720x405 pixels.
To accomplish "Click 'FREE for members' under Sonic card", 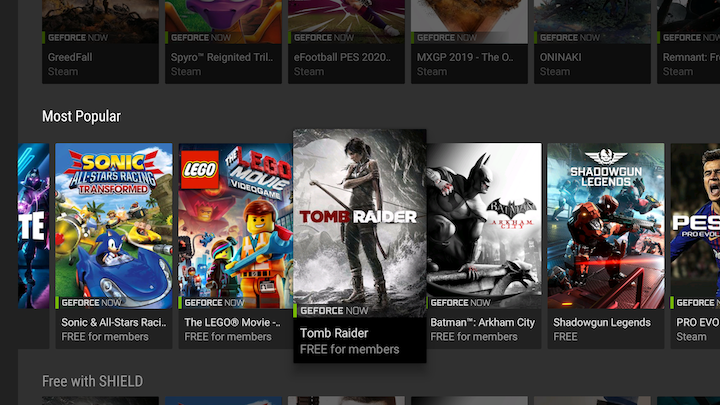I will click(105, 337).
